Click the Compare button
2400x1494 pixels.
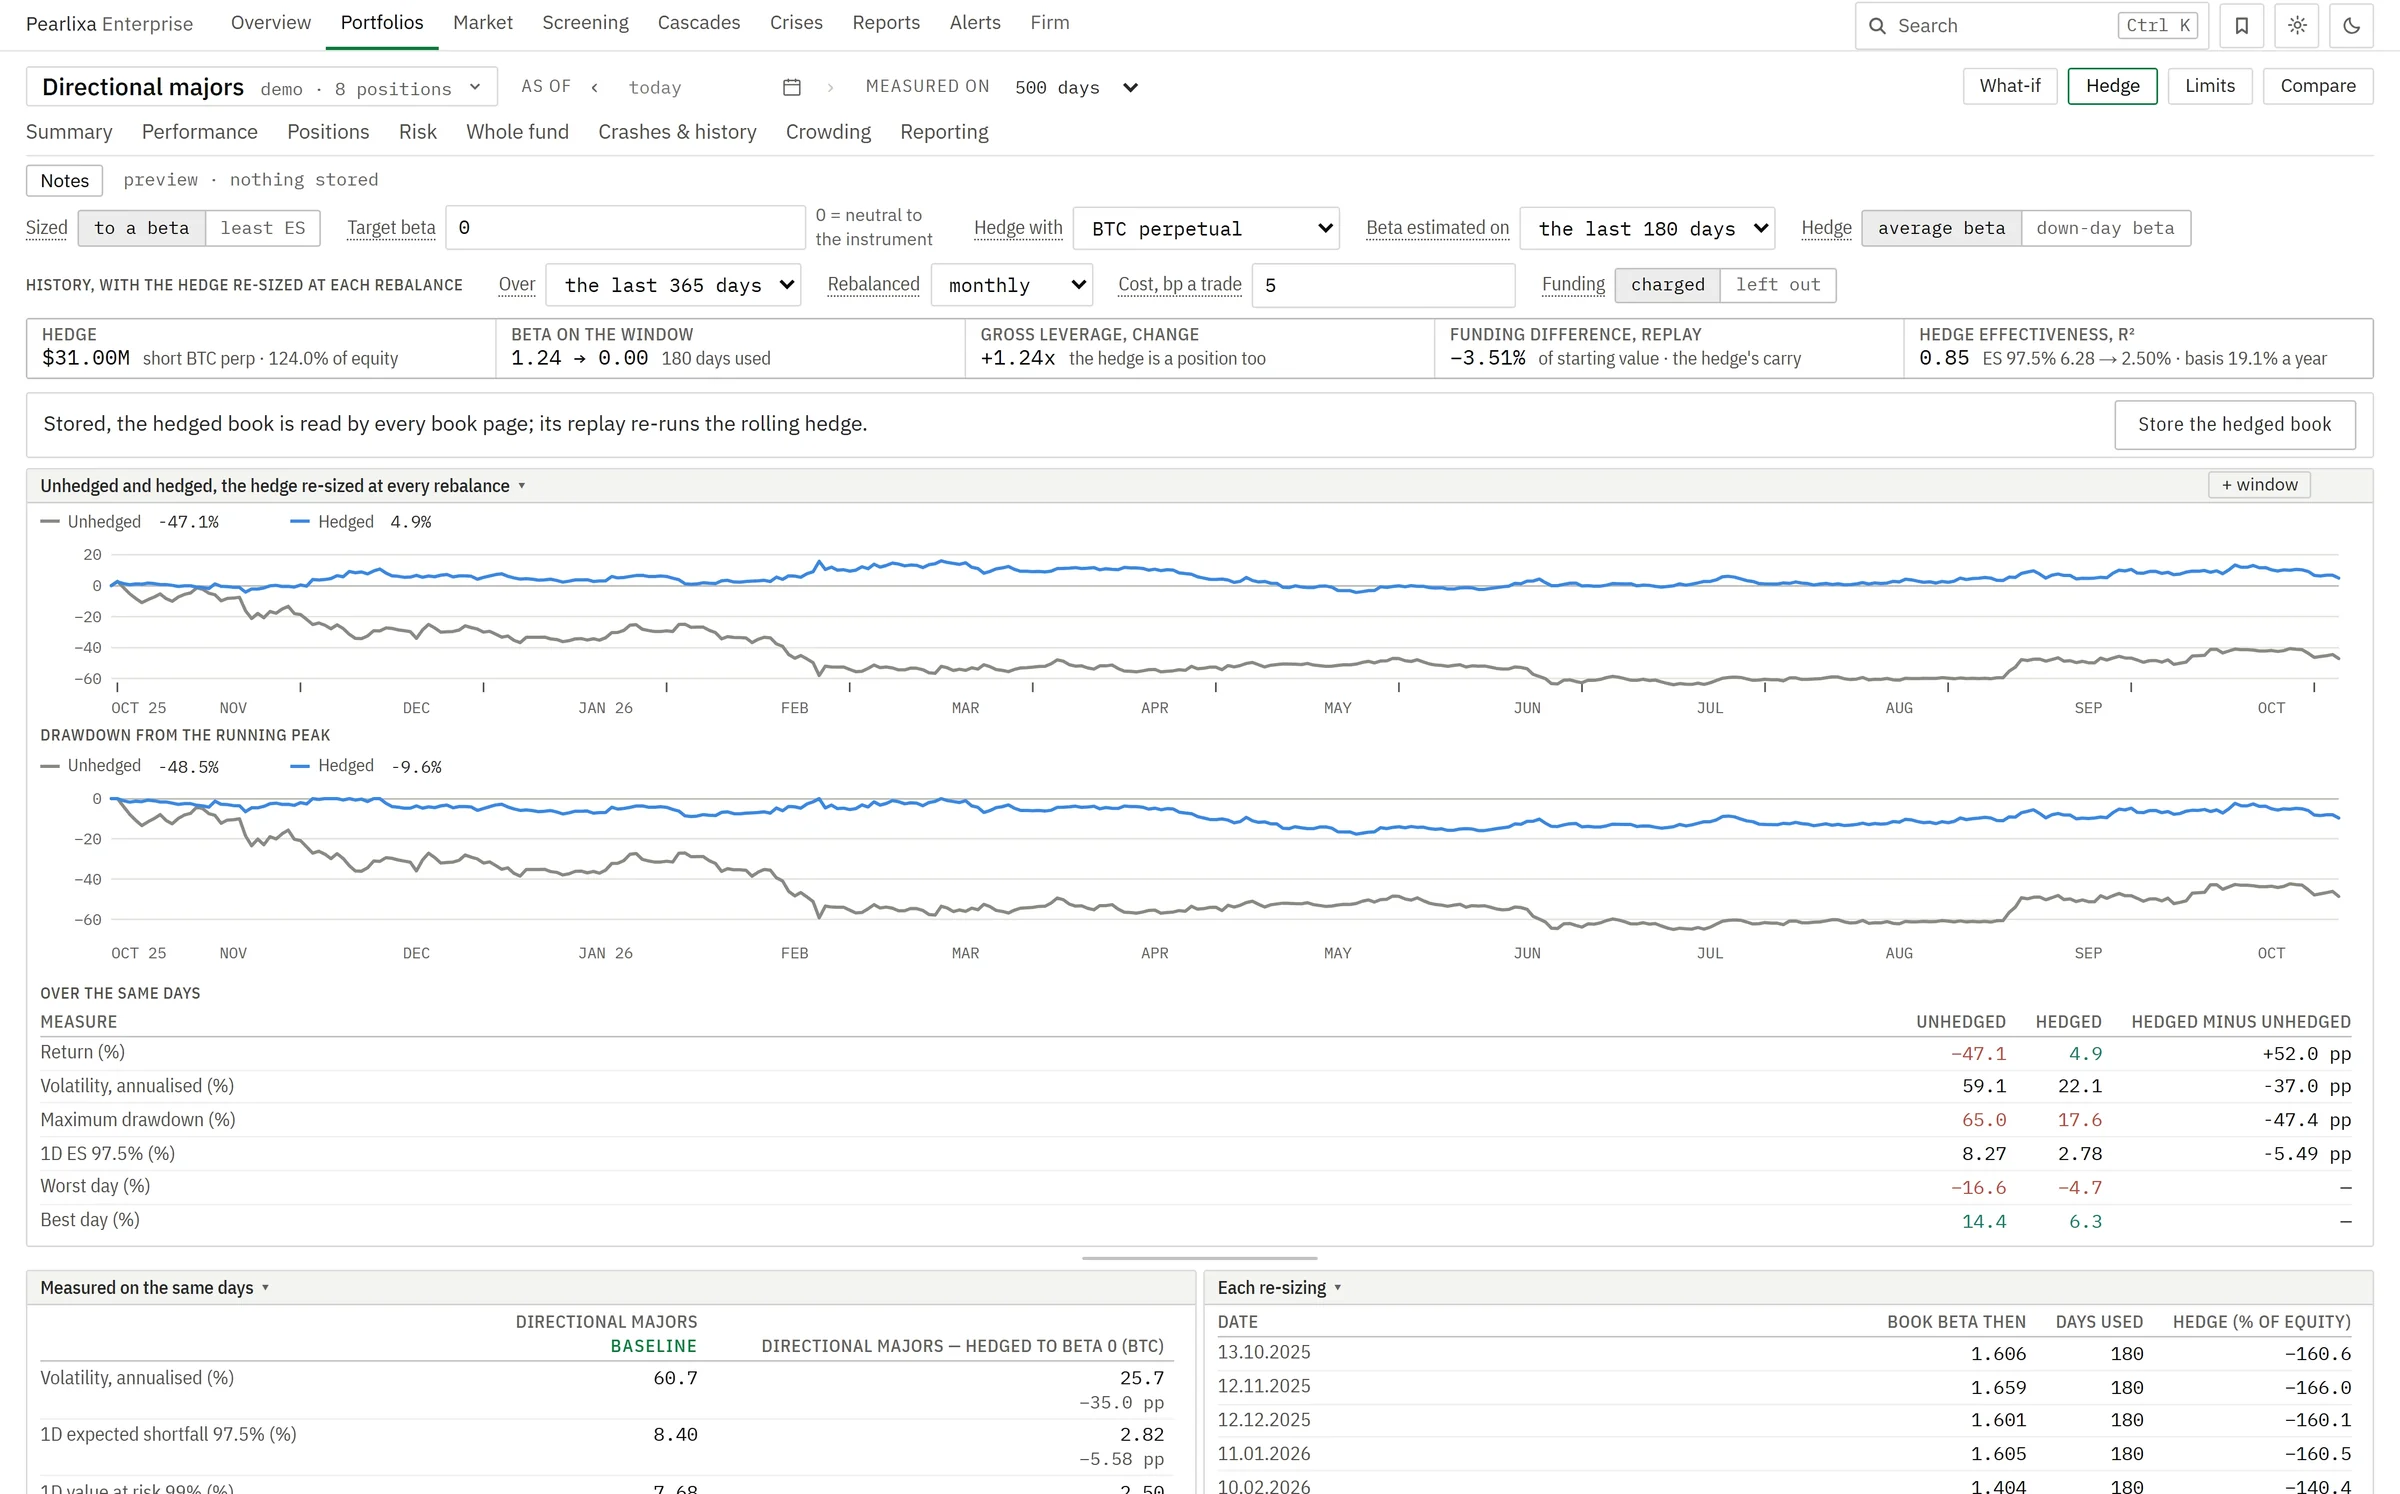[2318, 86]
